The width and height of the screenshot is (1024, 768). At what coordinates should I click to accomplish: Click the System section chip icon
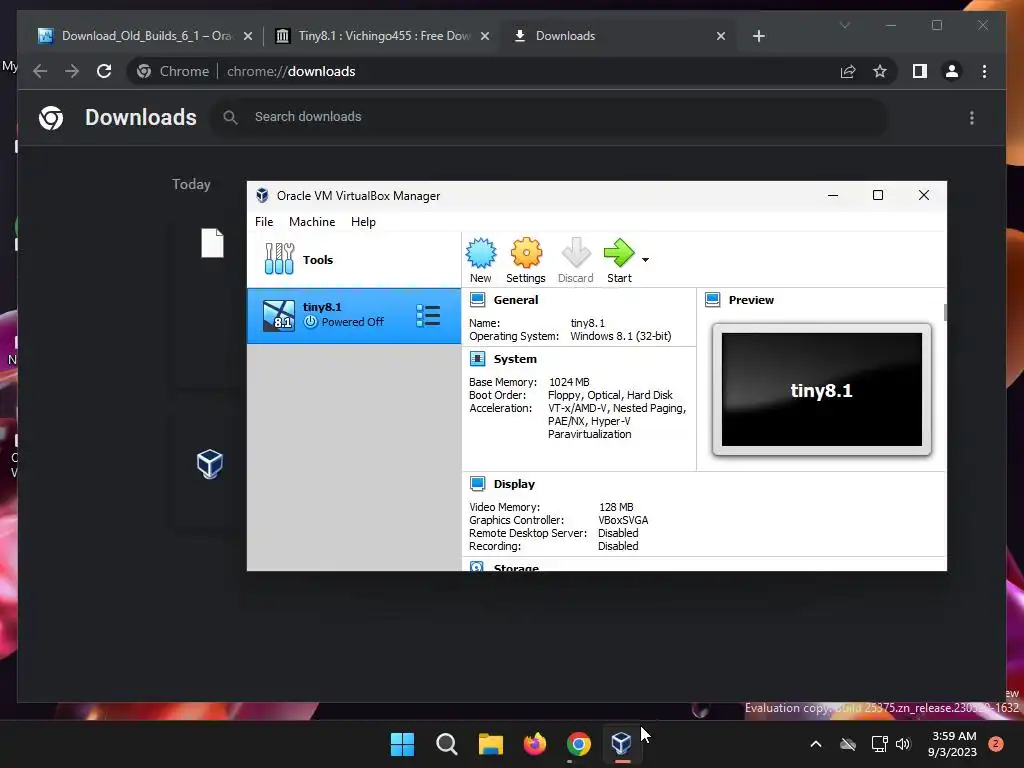click(477, 359)
